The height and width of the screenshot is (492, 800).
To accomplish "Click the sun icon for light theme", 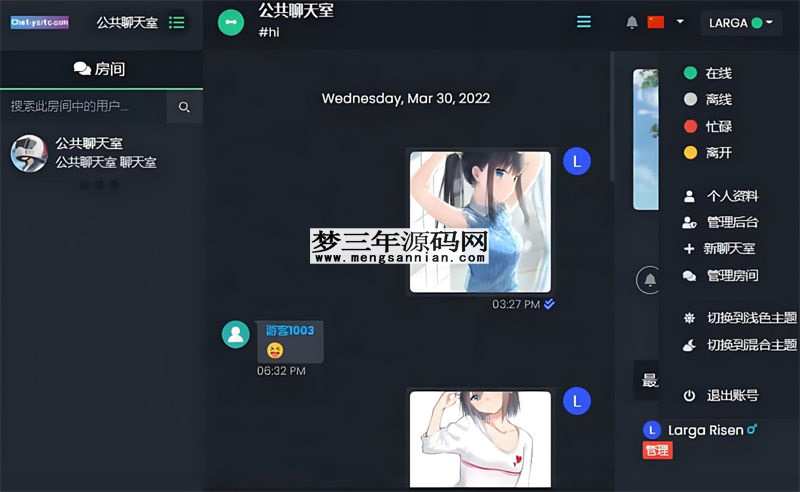I will [x=689, y=318].
